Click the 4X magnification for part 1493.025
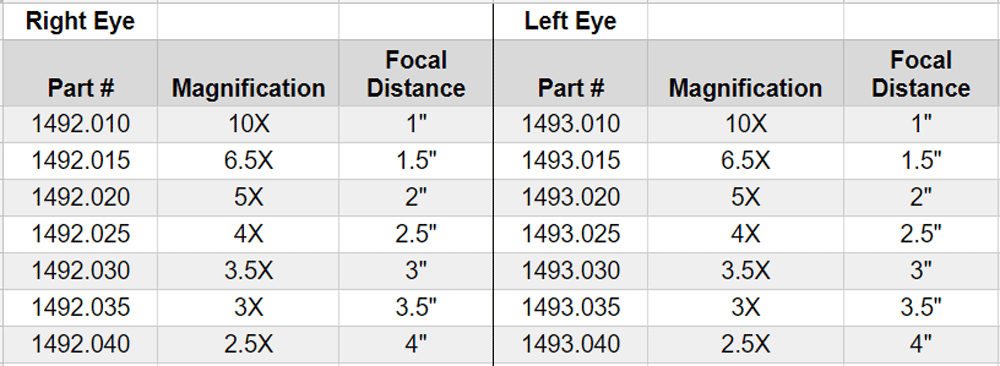Viewport: 1000px width, 366px height. (746, 234)
